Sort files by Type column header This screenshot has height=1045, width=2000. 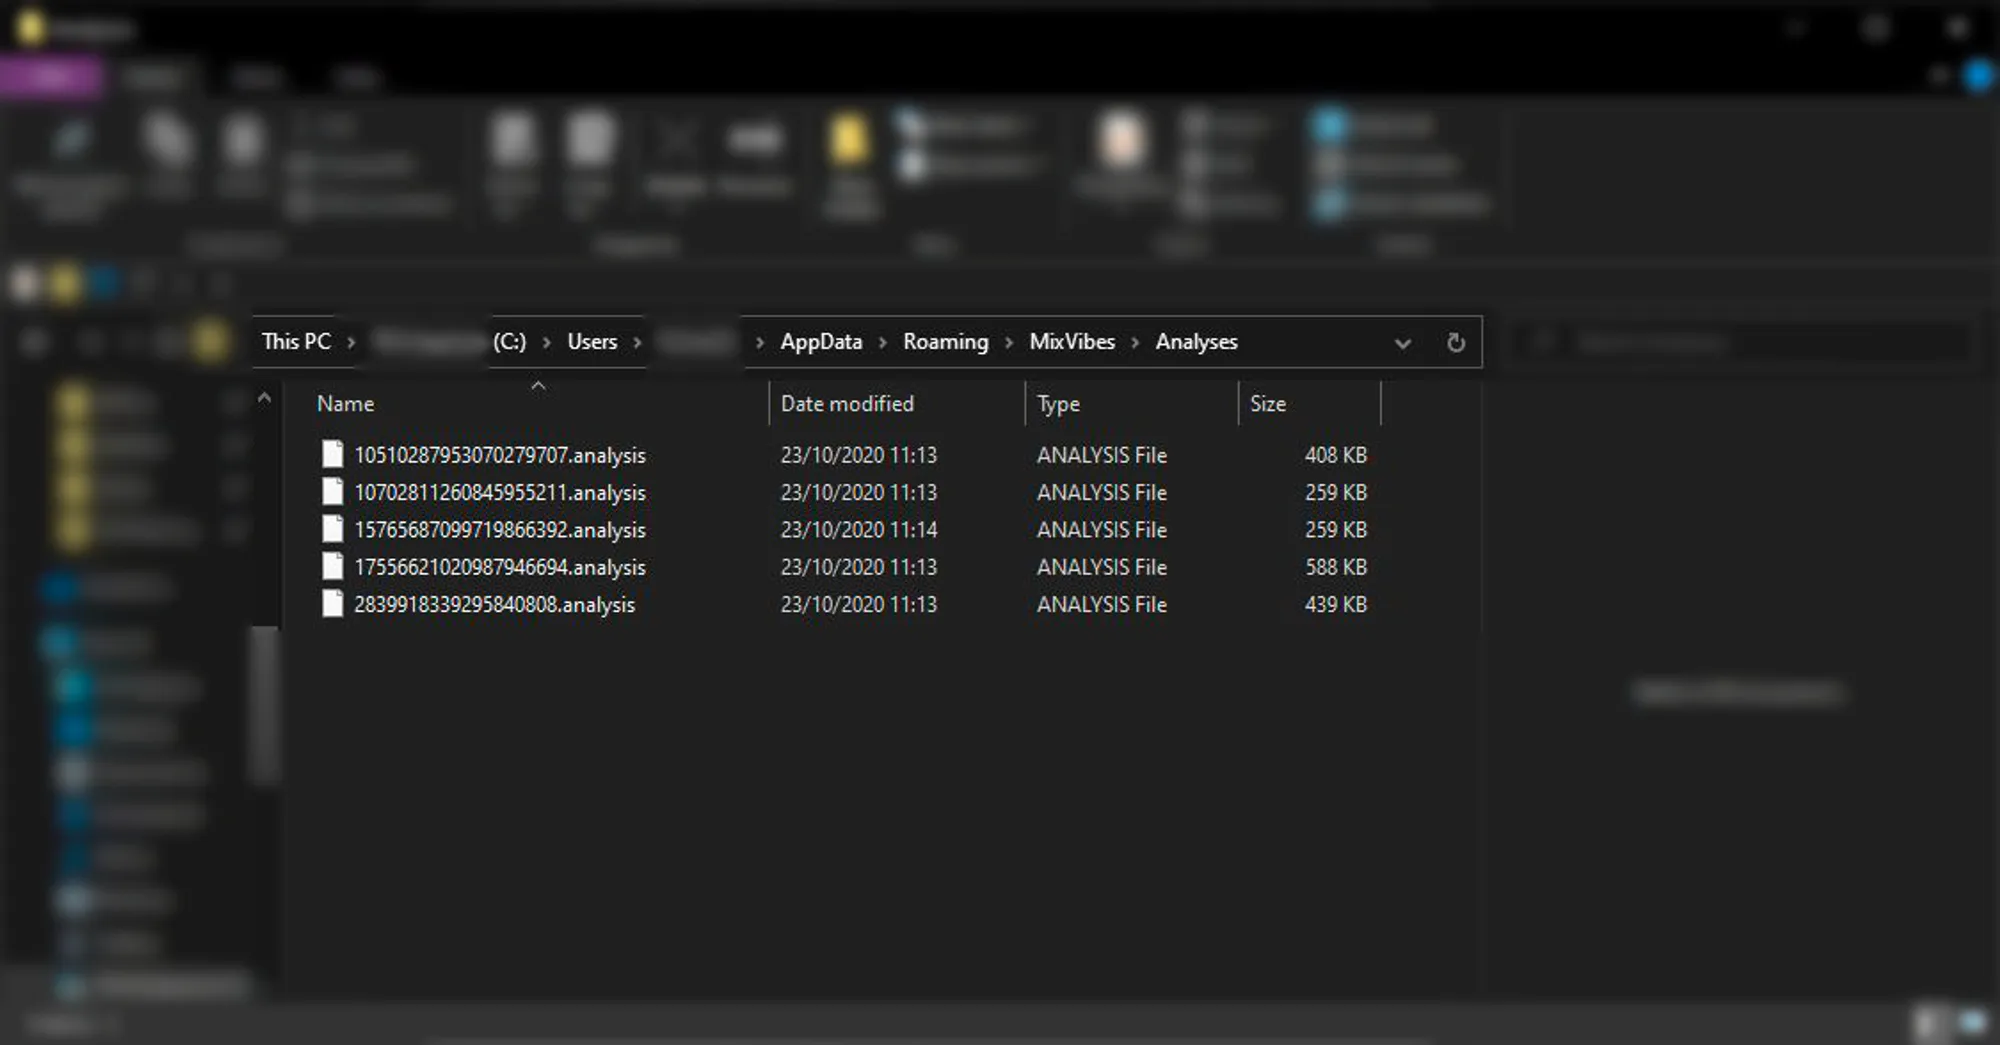pos(1058,404)
